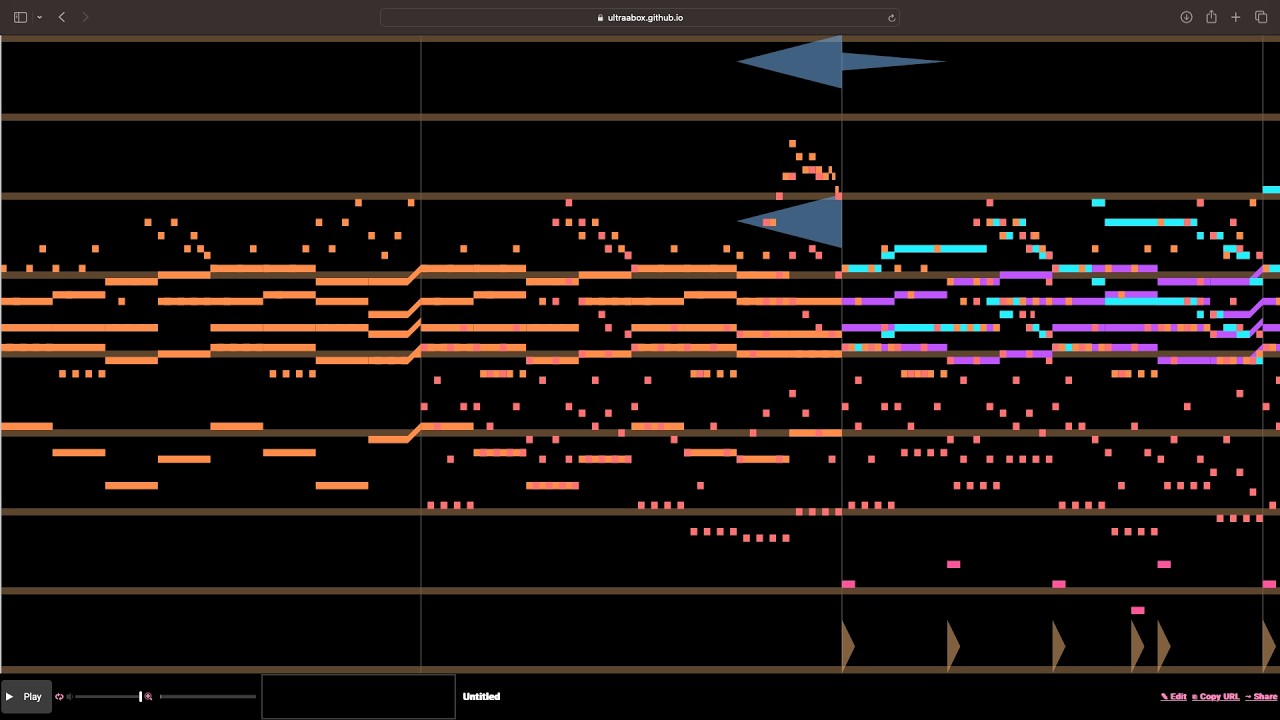Go back with Safari back arrow
The height and width of the screenshot is (720, 1280).
[62, 17]
